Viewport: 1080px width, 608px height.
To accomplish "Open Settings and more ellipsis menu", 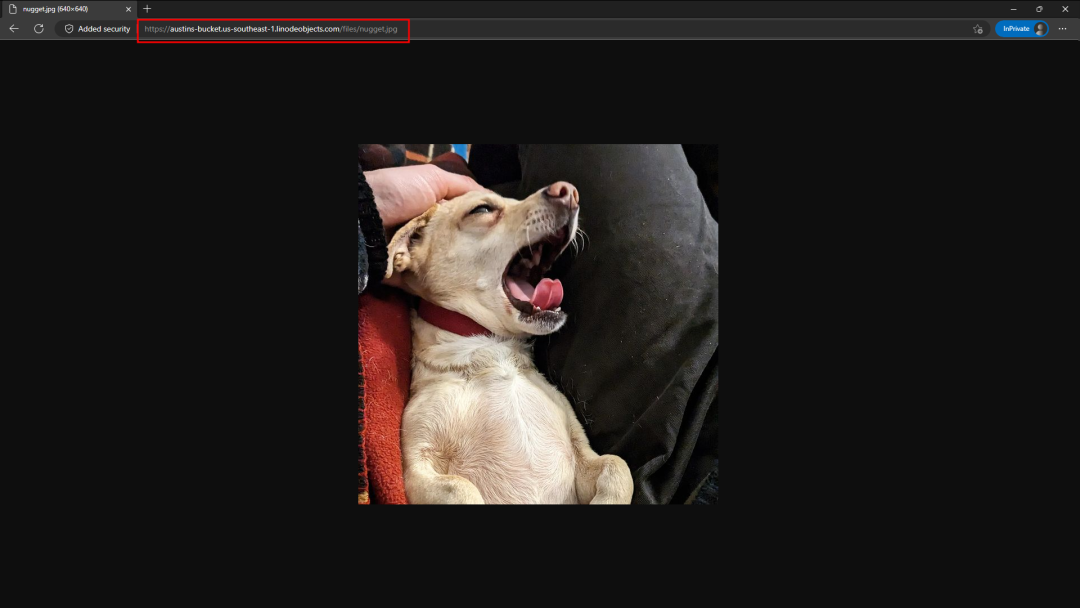I will tap(1062, 29).
